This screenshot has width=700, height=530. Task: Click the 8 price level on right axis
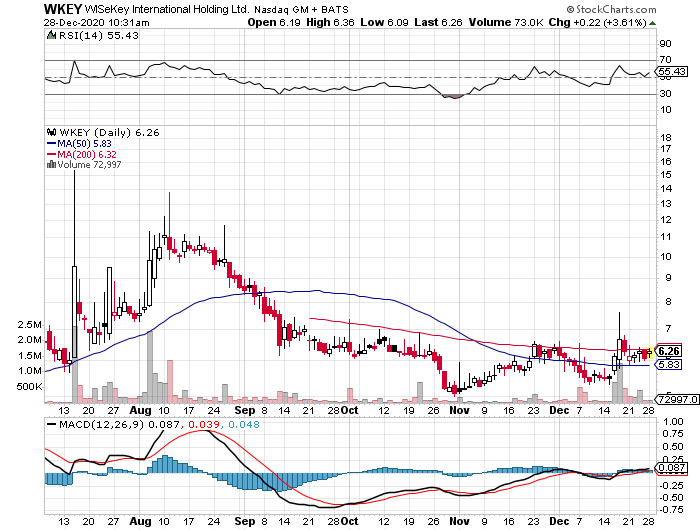[668, 302]
